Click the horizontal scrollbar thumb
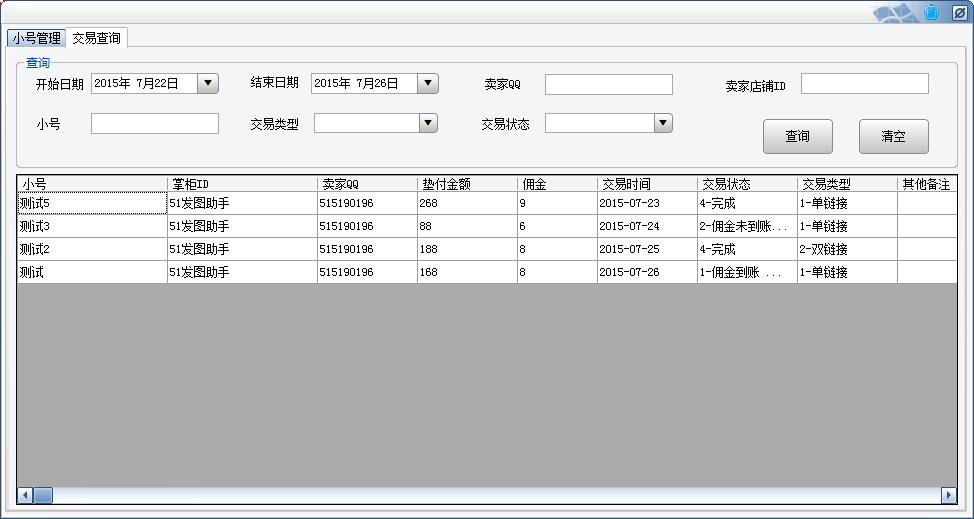This screenshot has height=519, width=974. pyautogui.click(x=43, y=495)
